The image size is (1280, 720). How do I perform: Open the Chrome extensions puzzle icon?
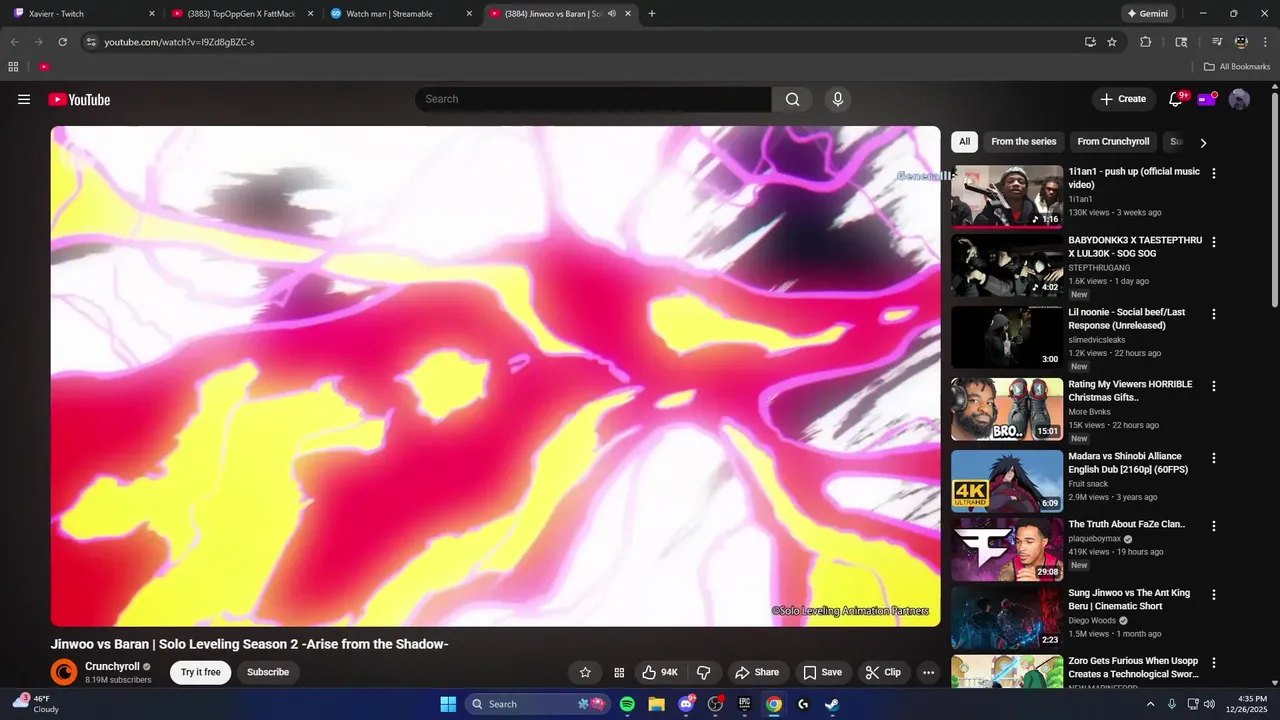click(x=1146, y=42)
